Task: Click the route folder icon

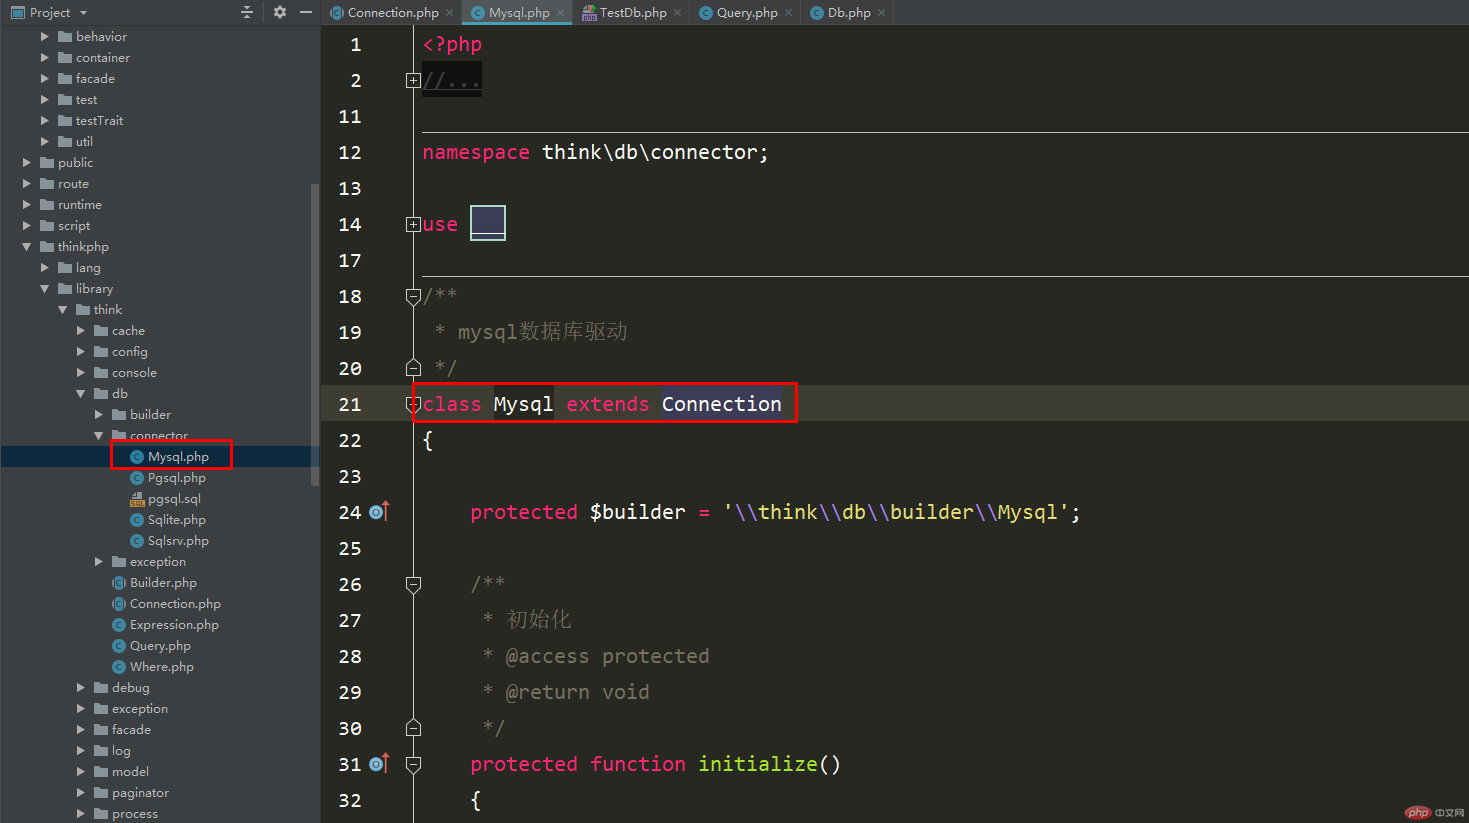Action: (47, 184)
